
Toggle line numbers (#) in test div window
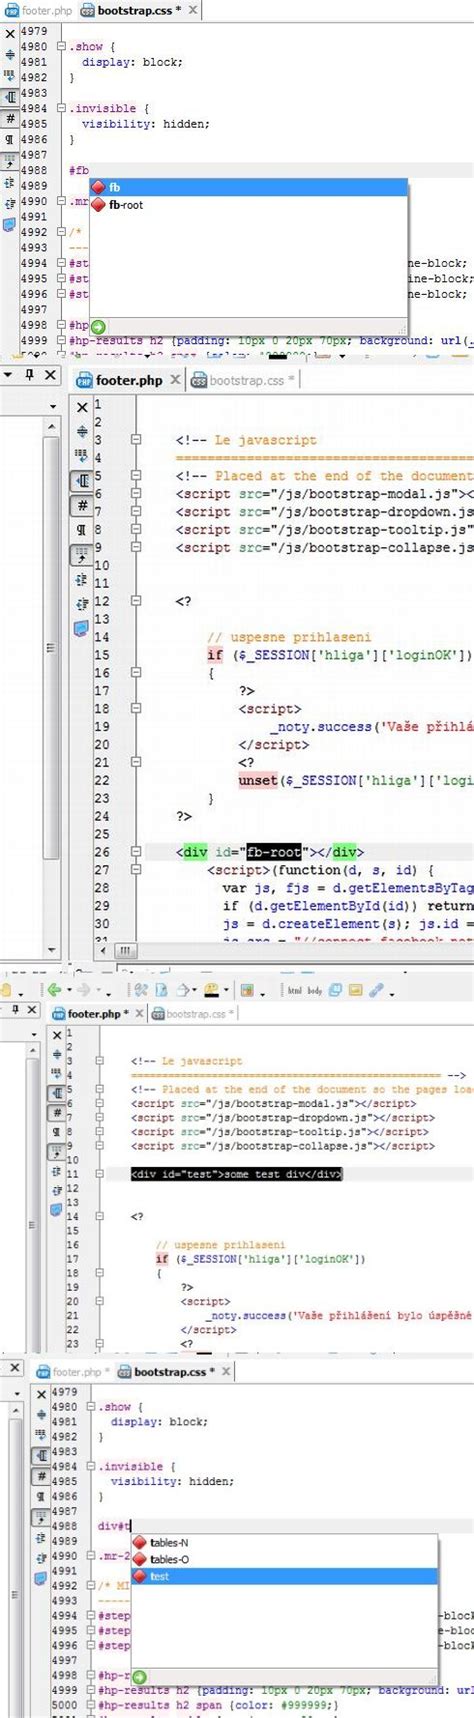point(57,1112)
